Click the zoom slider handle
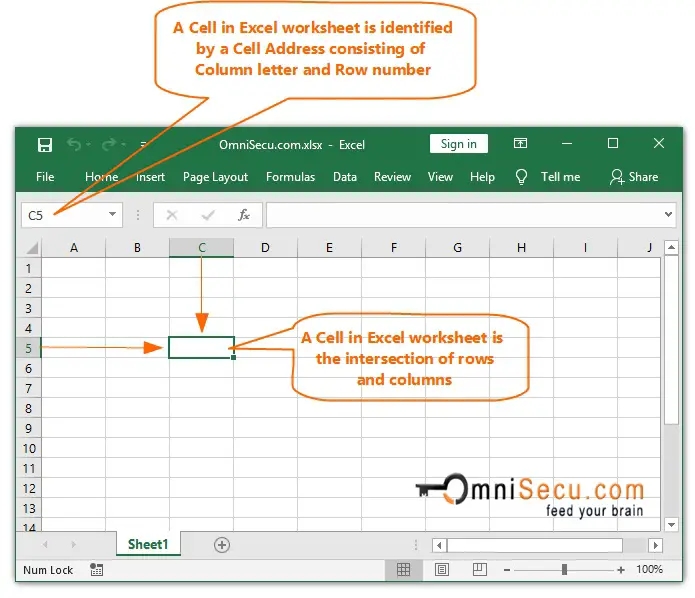Image resolution: width=695 pixels, height=598 pixels. pos(564,569)
